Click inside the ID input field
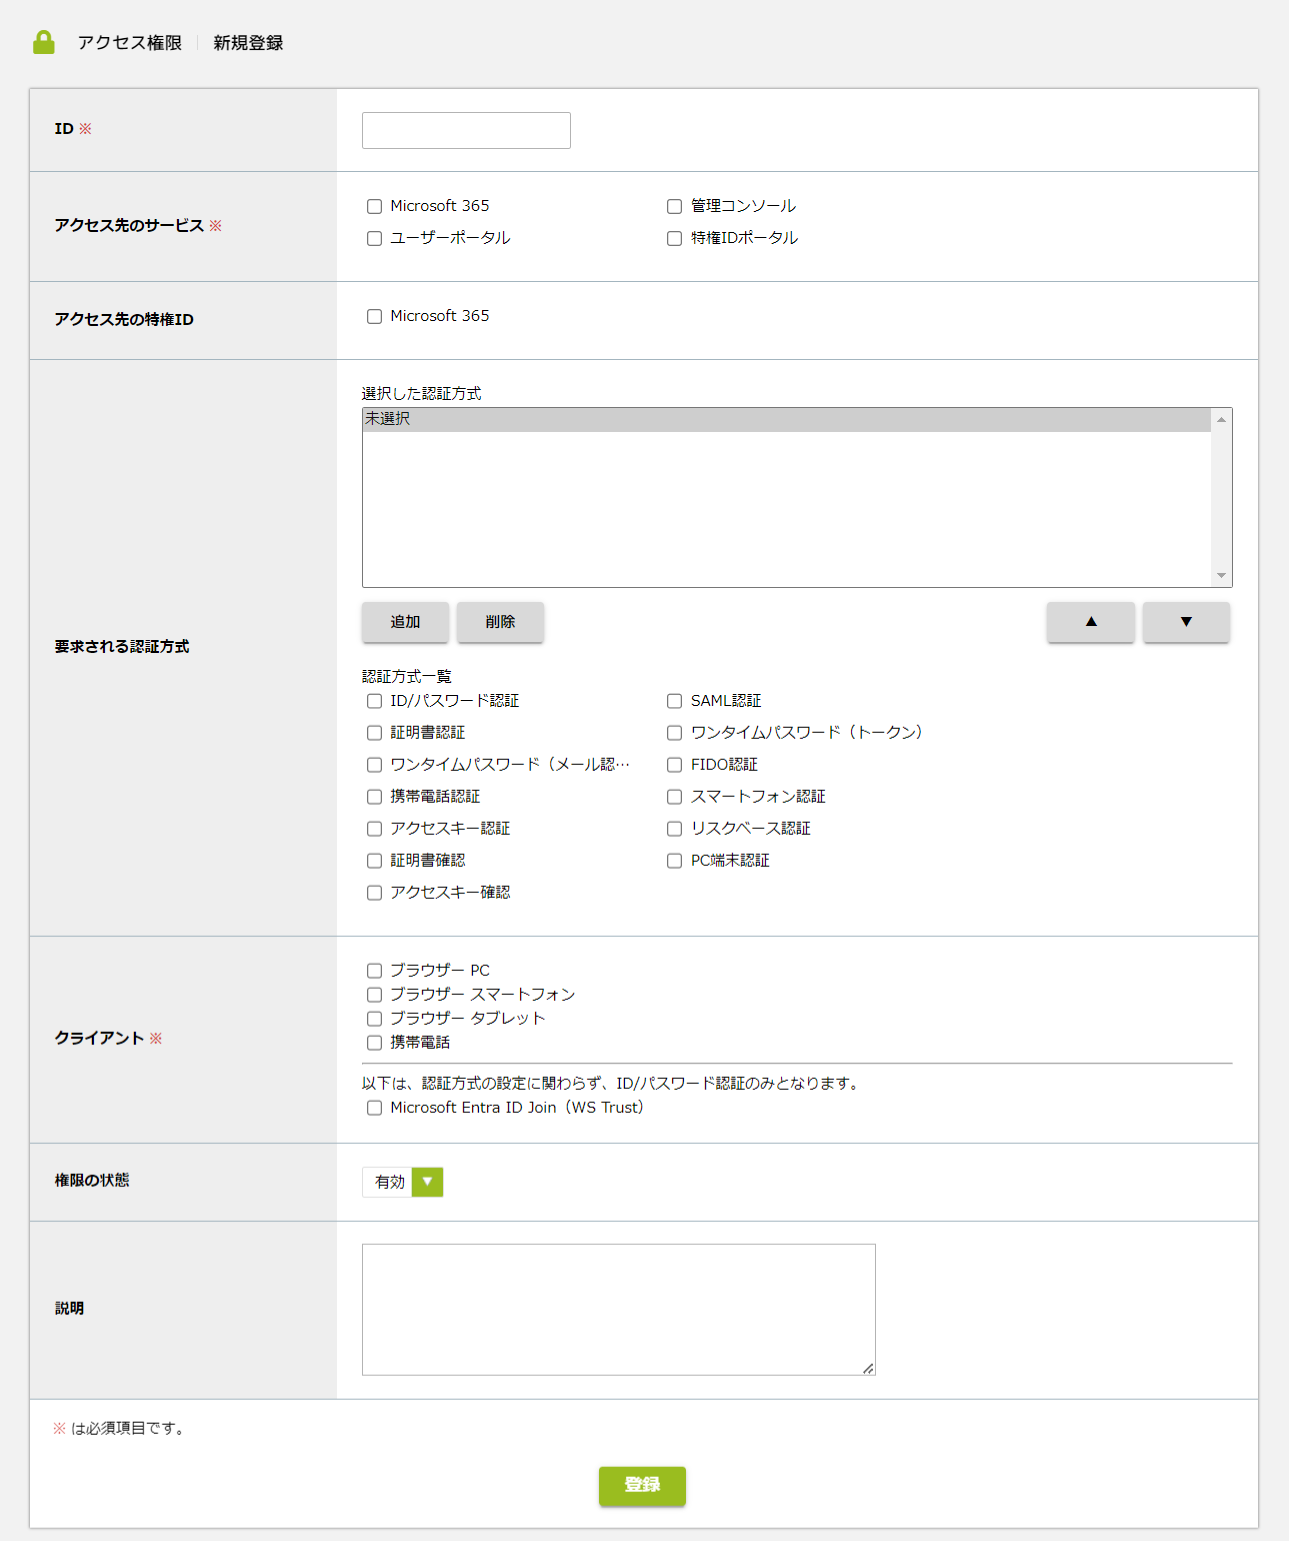 pos(466,130)
